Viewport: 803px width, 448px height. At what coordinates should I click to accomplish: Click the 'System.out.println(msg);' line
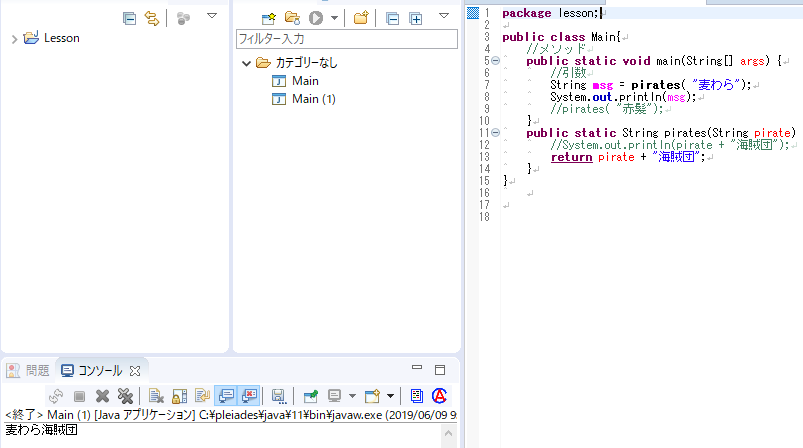(x=624, y=97)
